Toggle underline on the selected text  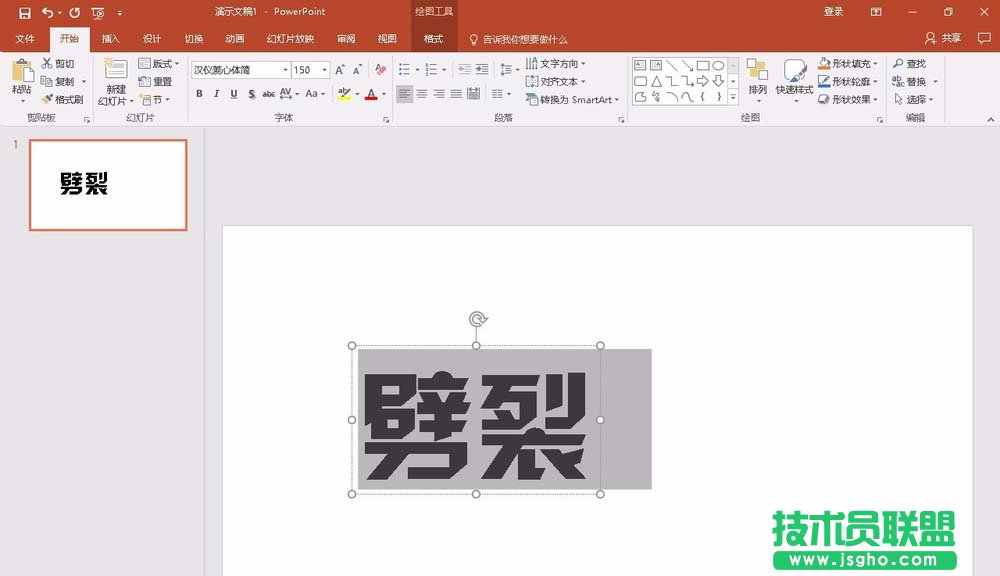click(x=234, y=93)
